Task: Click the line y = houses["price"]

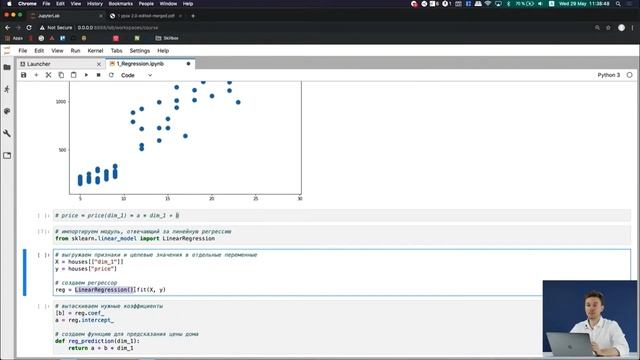Action: [x=86, y=269]
